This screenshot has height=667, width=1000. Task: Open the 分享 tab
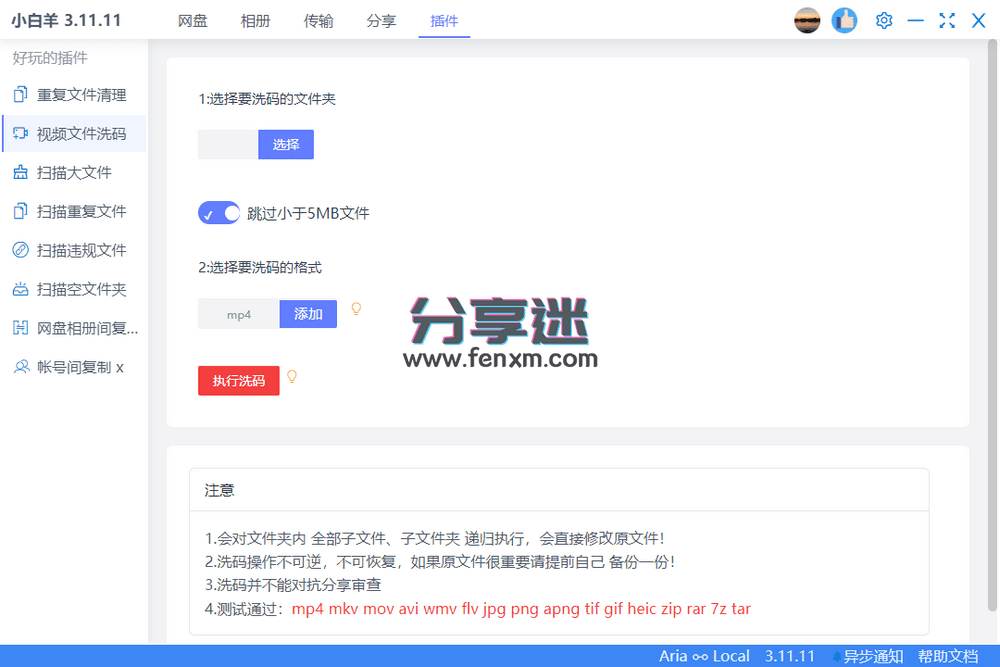(381, 20)
